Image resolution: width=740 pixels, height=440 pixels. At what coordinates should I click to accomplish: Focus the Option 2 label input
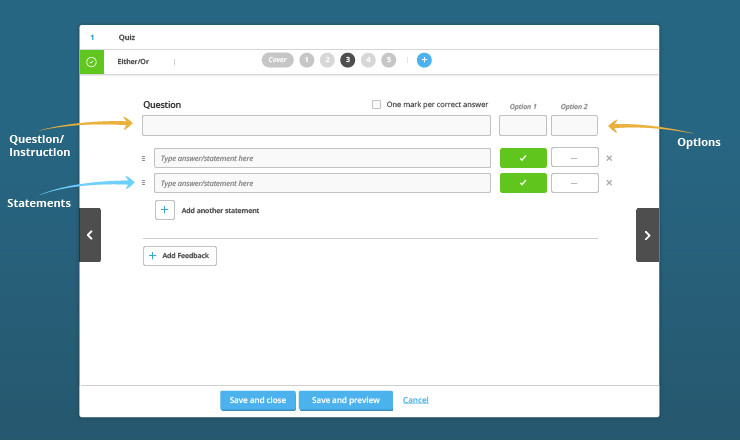click(x=574, y=126)
